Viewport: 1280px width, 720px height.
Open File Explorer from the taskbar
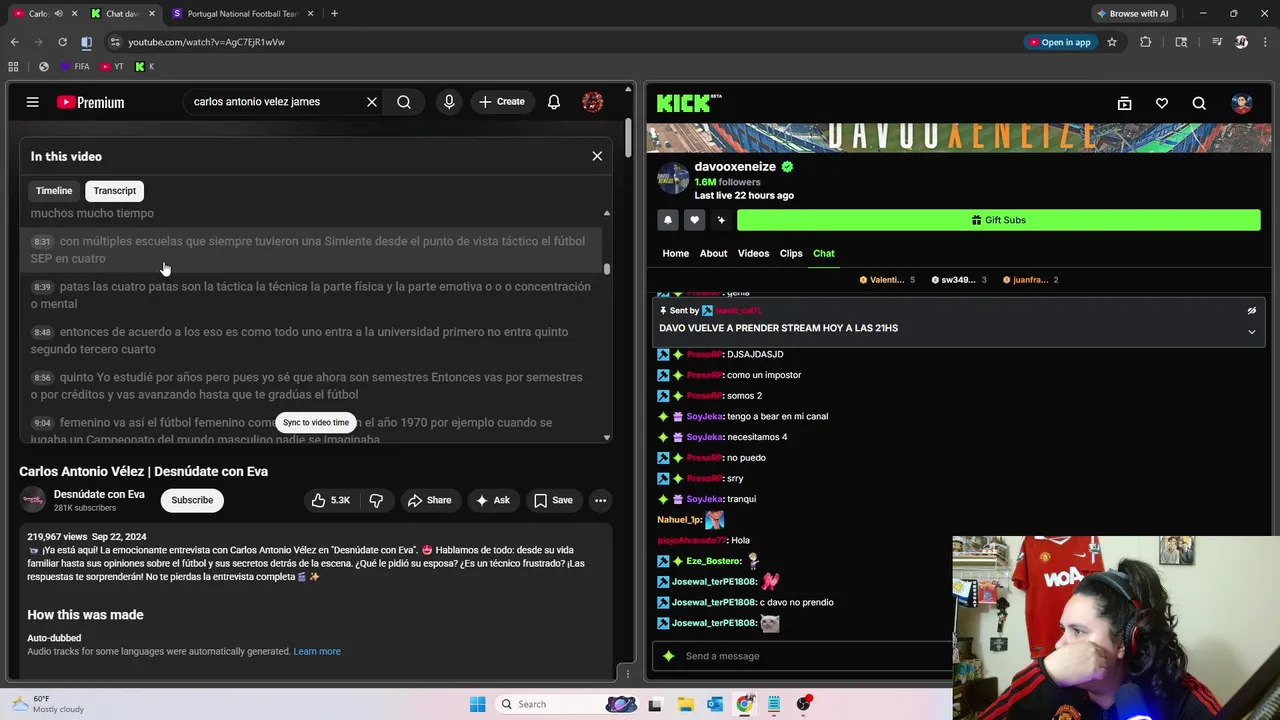point(685,704)
